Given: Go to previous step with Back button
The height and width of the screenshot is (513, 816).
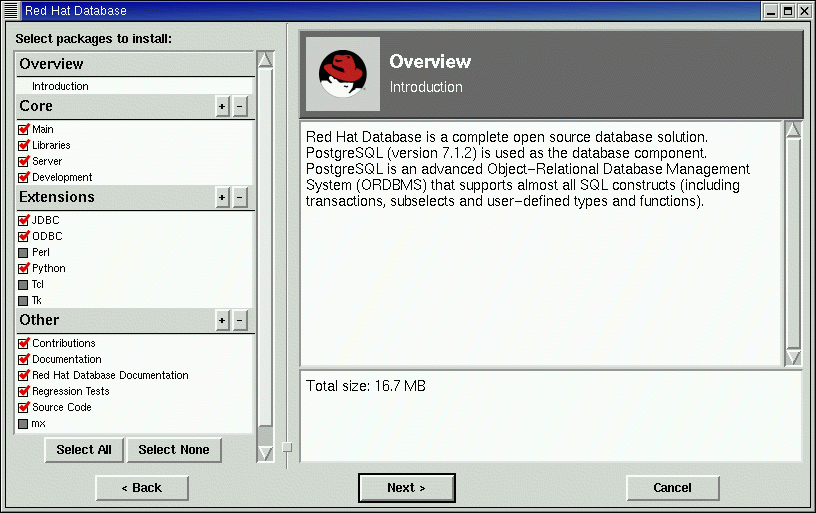Looking at the screenshot, I should pos(142,488).
